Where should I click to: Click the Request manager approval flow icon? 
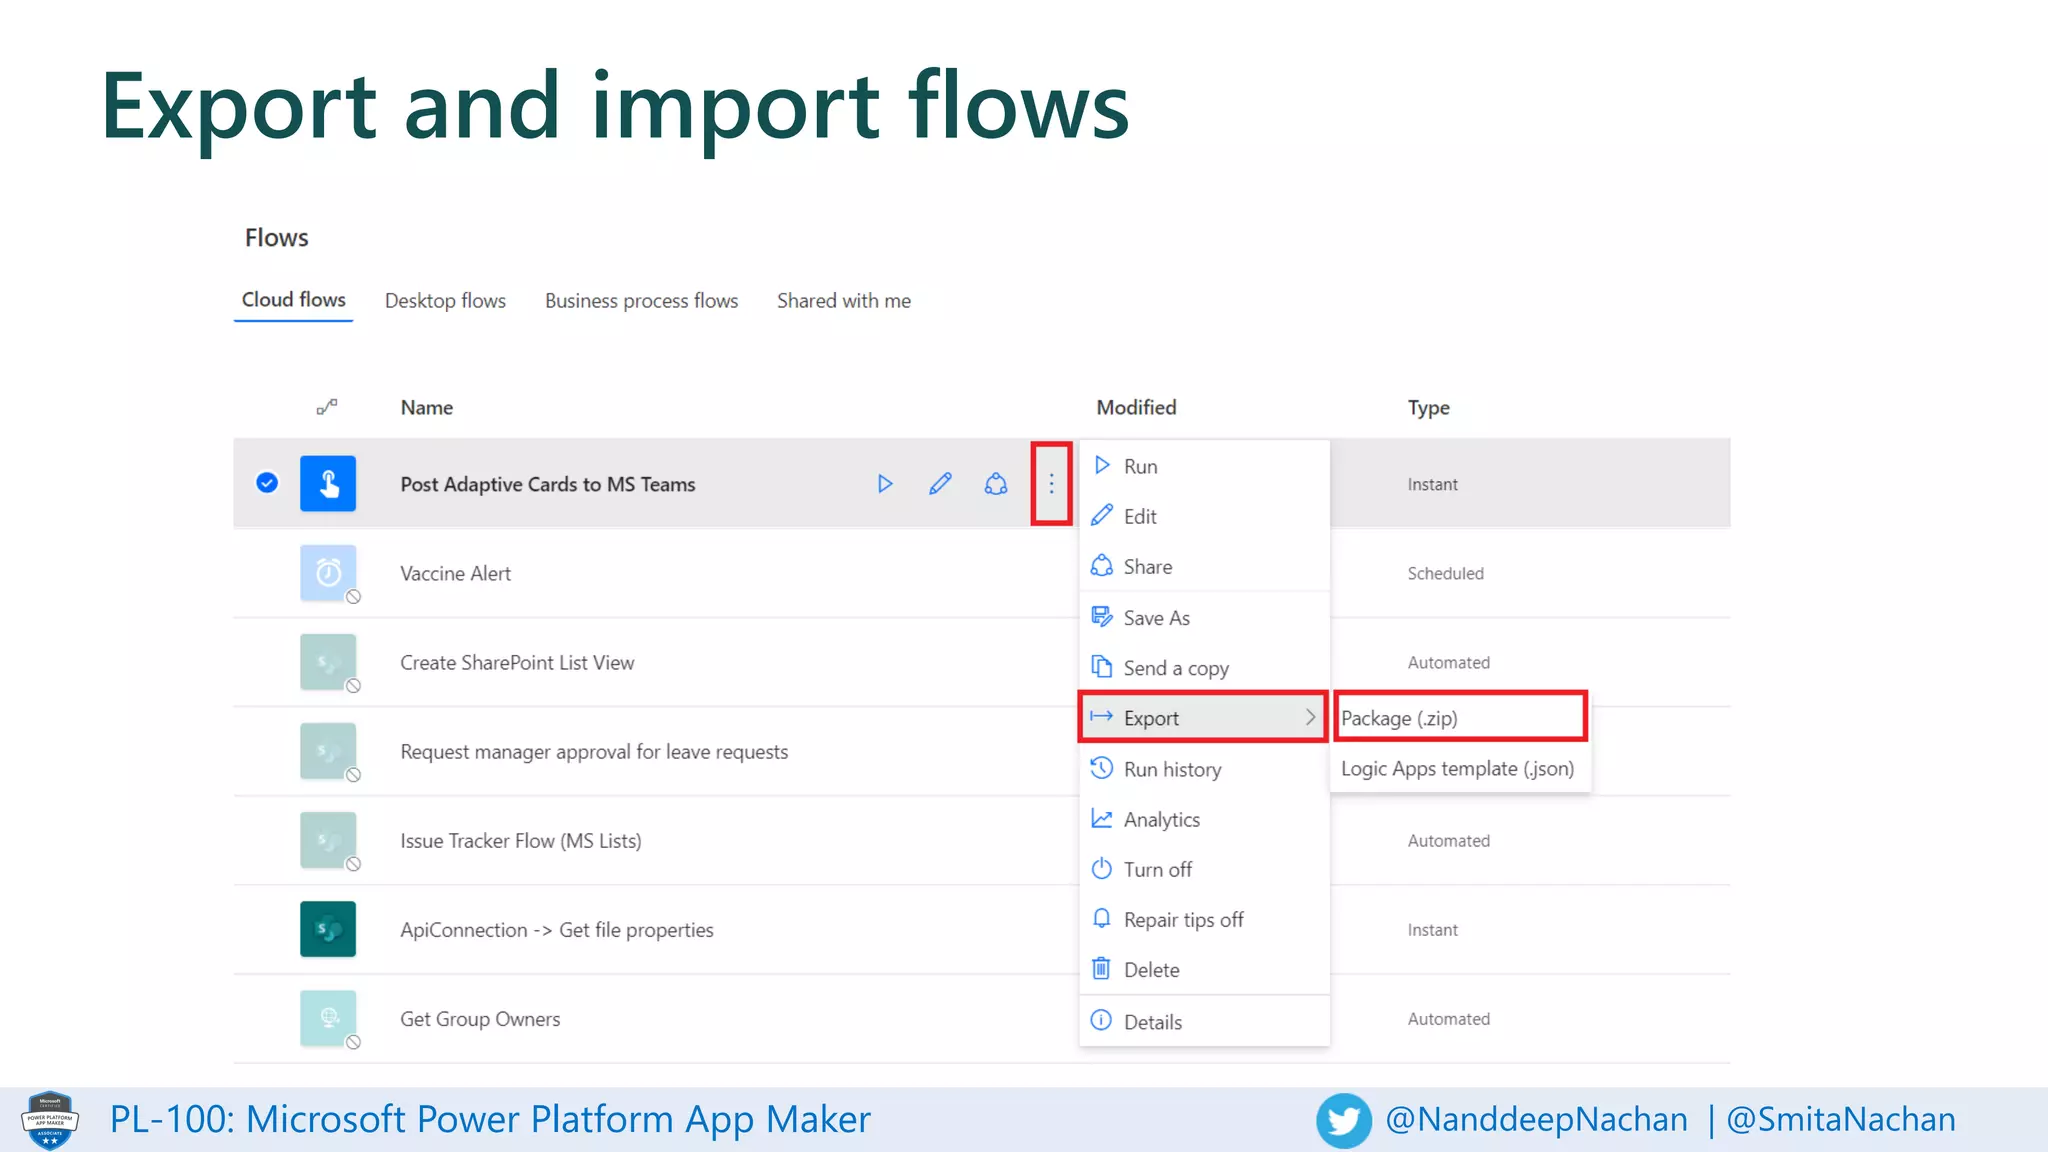point(328,751)
